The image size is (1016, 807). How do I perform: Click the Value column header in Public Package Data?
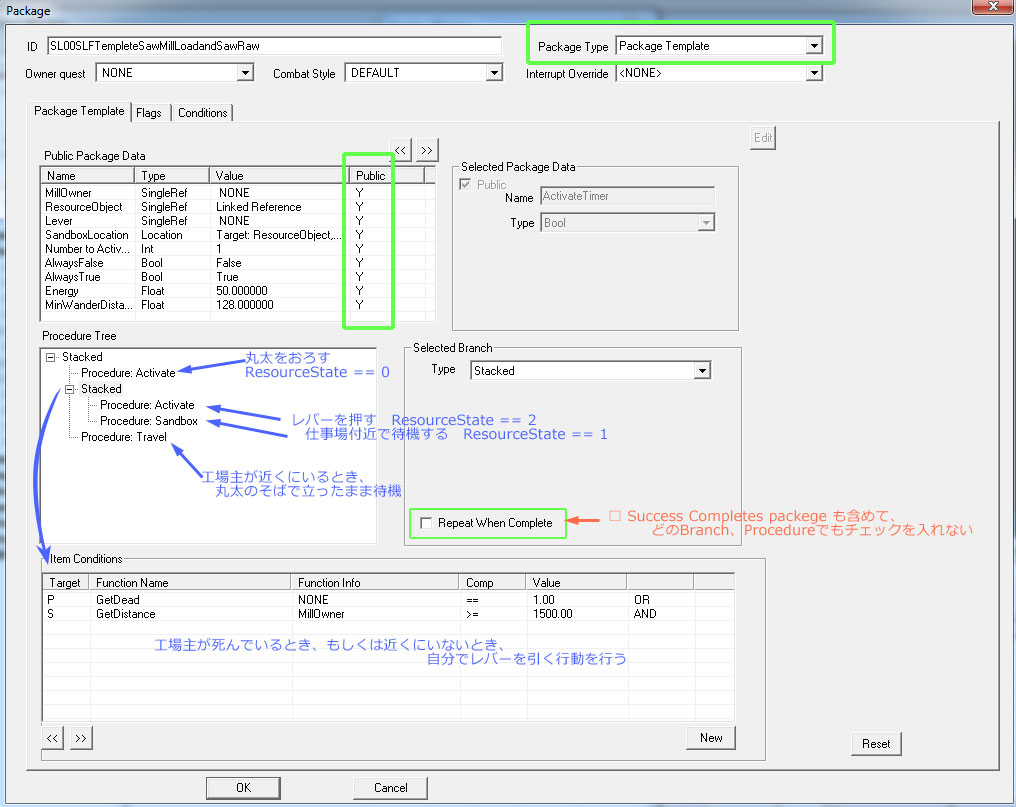click(x=279, y=176)
